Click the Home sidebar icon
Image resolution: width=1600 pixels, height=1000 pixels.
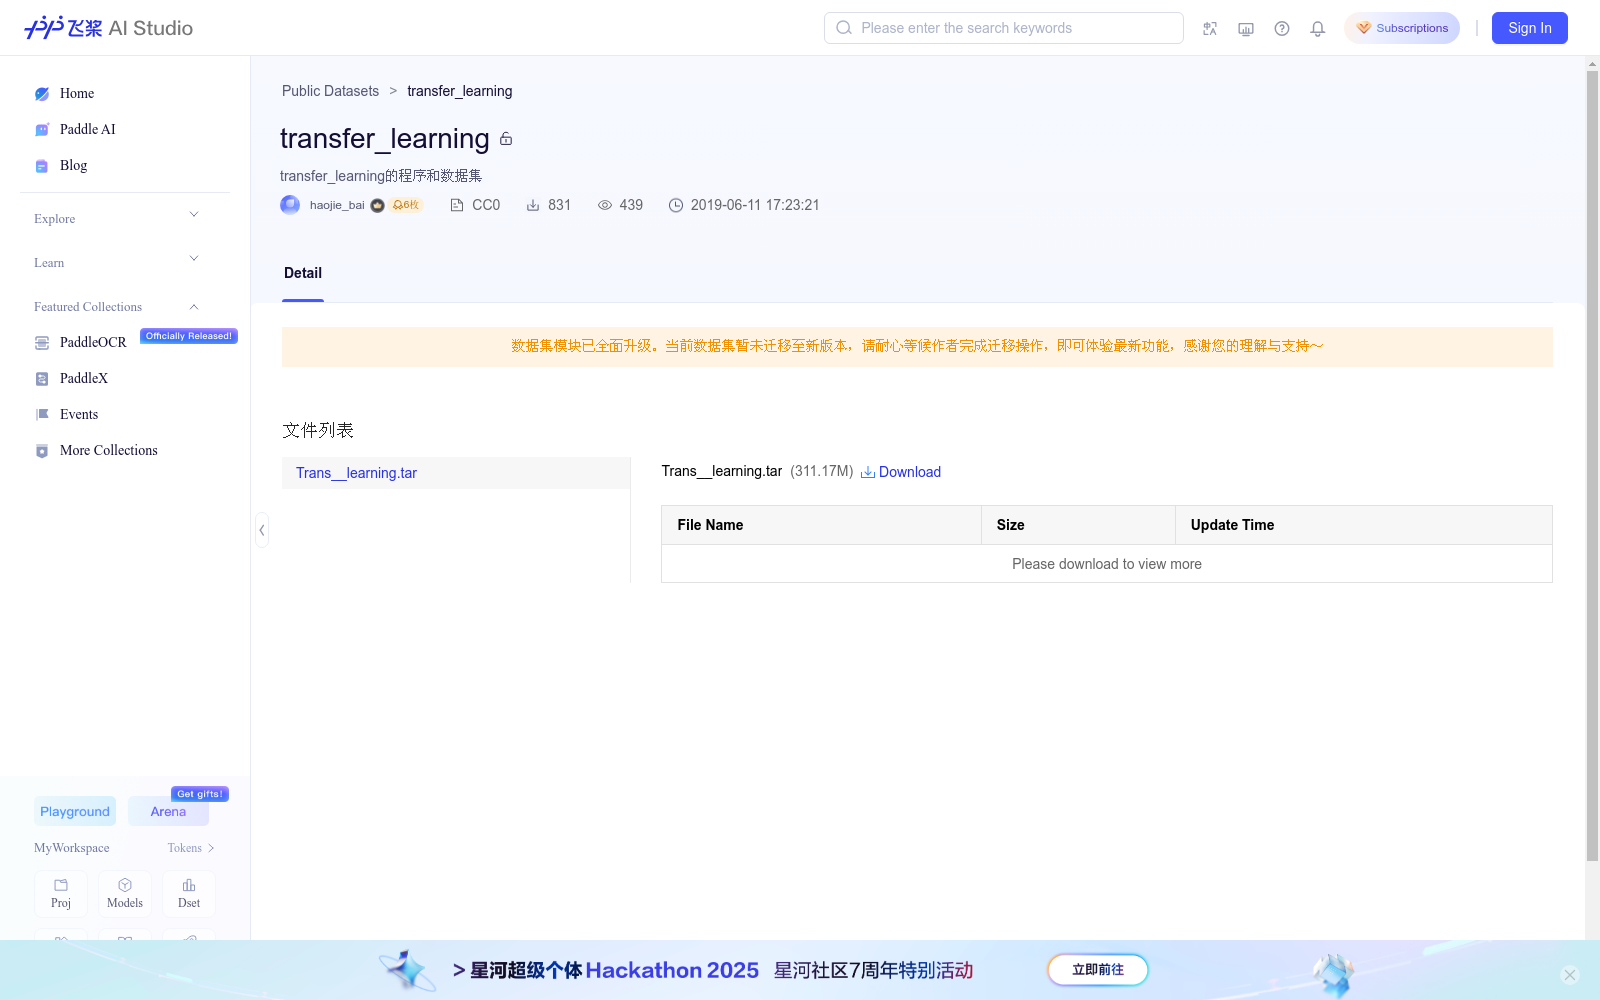pyautogui.click(x=42, y=94)
